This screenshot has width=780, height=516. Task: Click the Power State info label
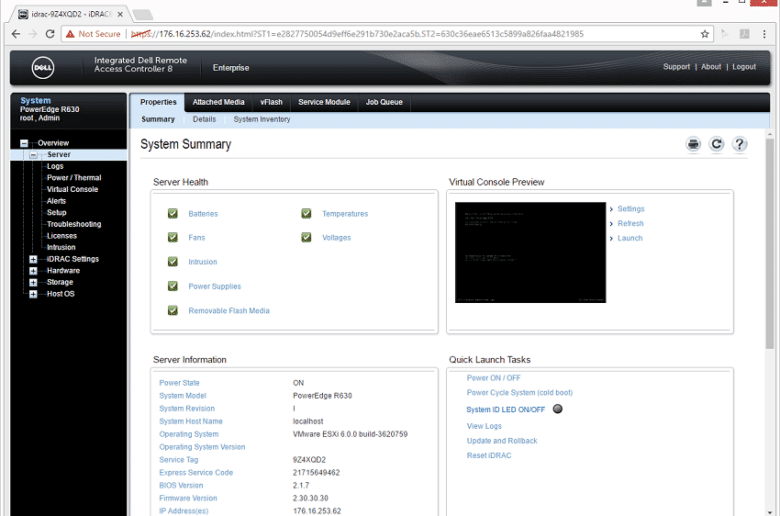pyautogui.click(x=179, y=383)
